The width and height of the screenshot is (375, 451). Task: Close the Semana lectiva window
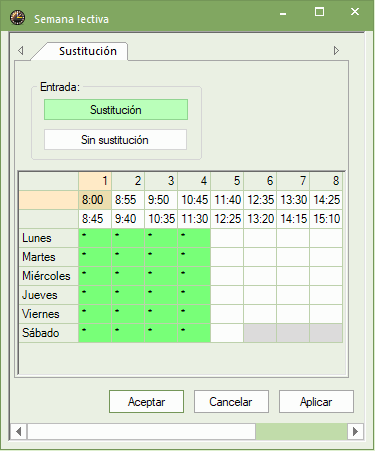355,12
